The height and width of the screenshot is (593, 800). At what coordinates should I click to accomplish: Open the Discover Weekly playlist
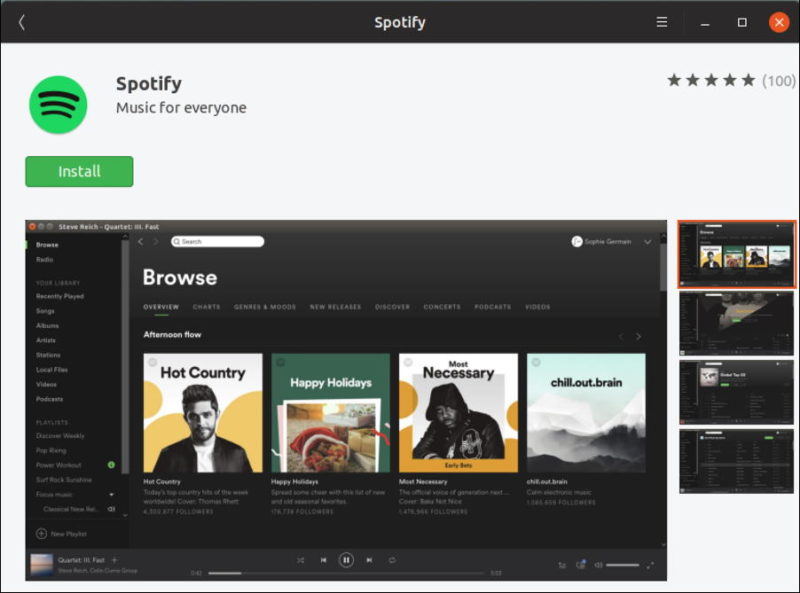pos(60,435)
